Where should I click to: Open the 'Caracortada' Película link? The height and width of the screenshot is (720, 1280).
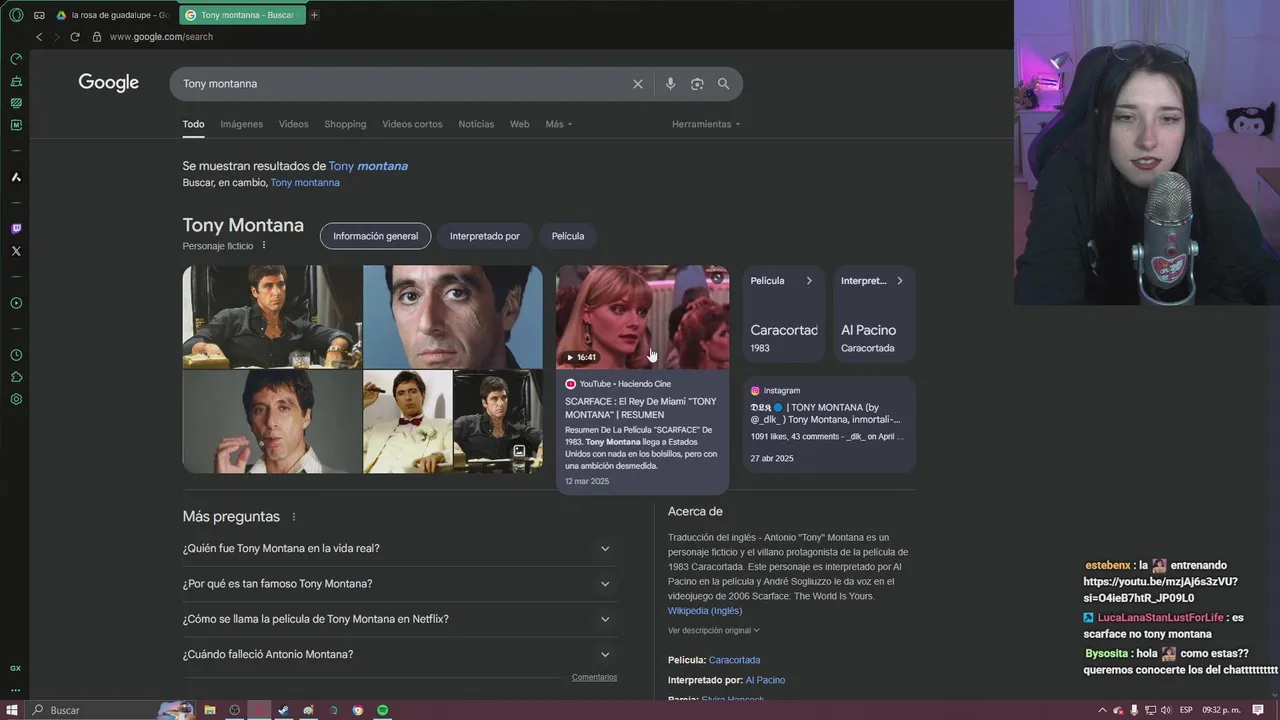734,660
